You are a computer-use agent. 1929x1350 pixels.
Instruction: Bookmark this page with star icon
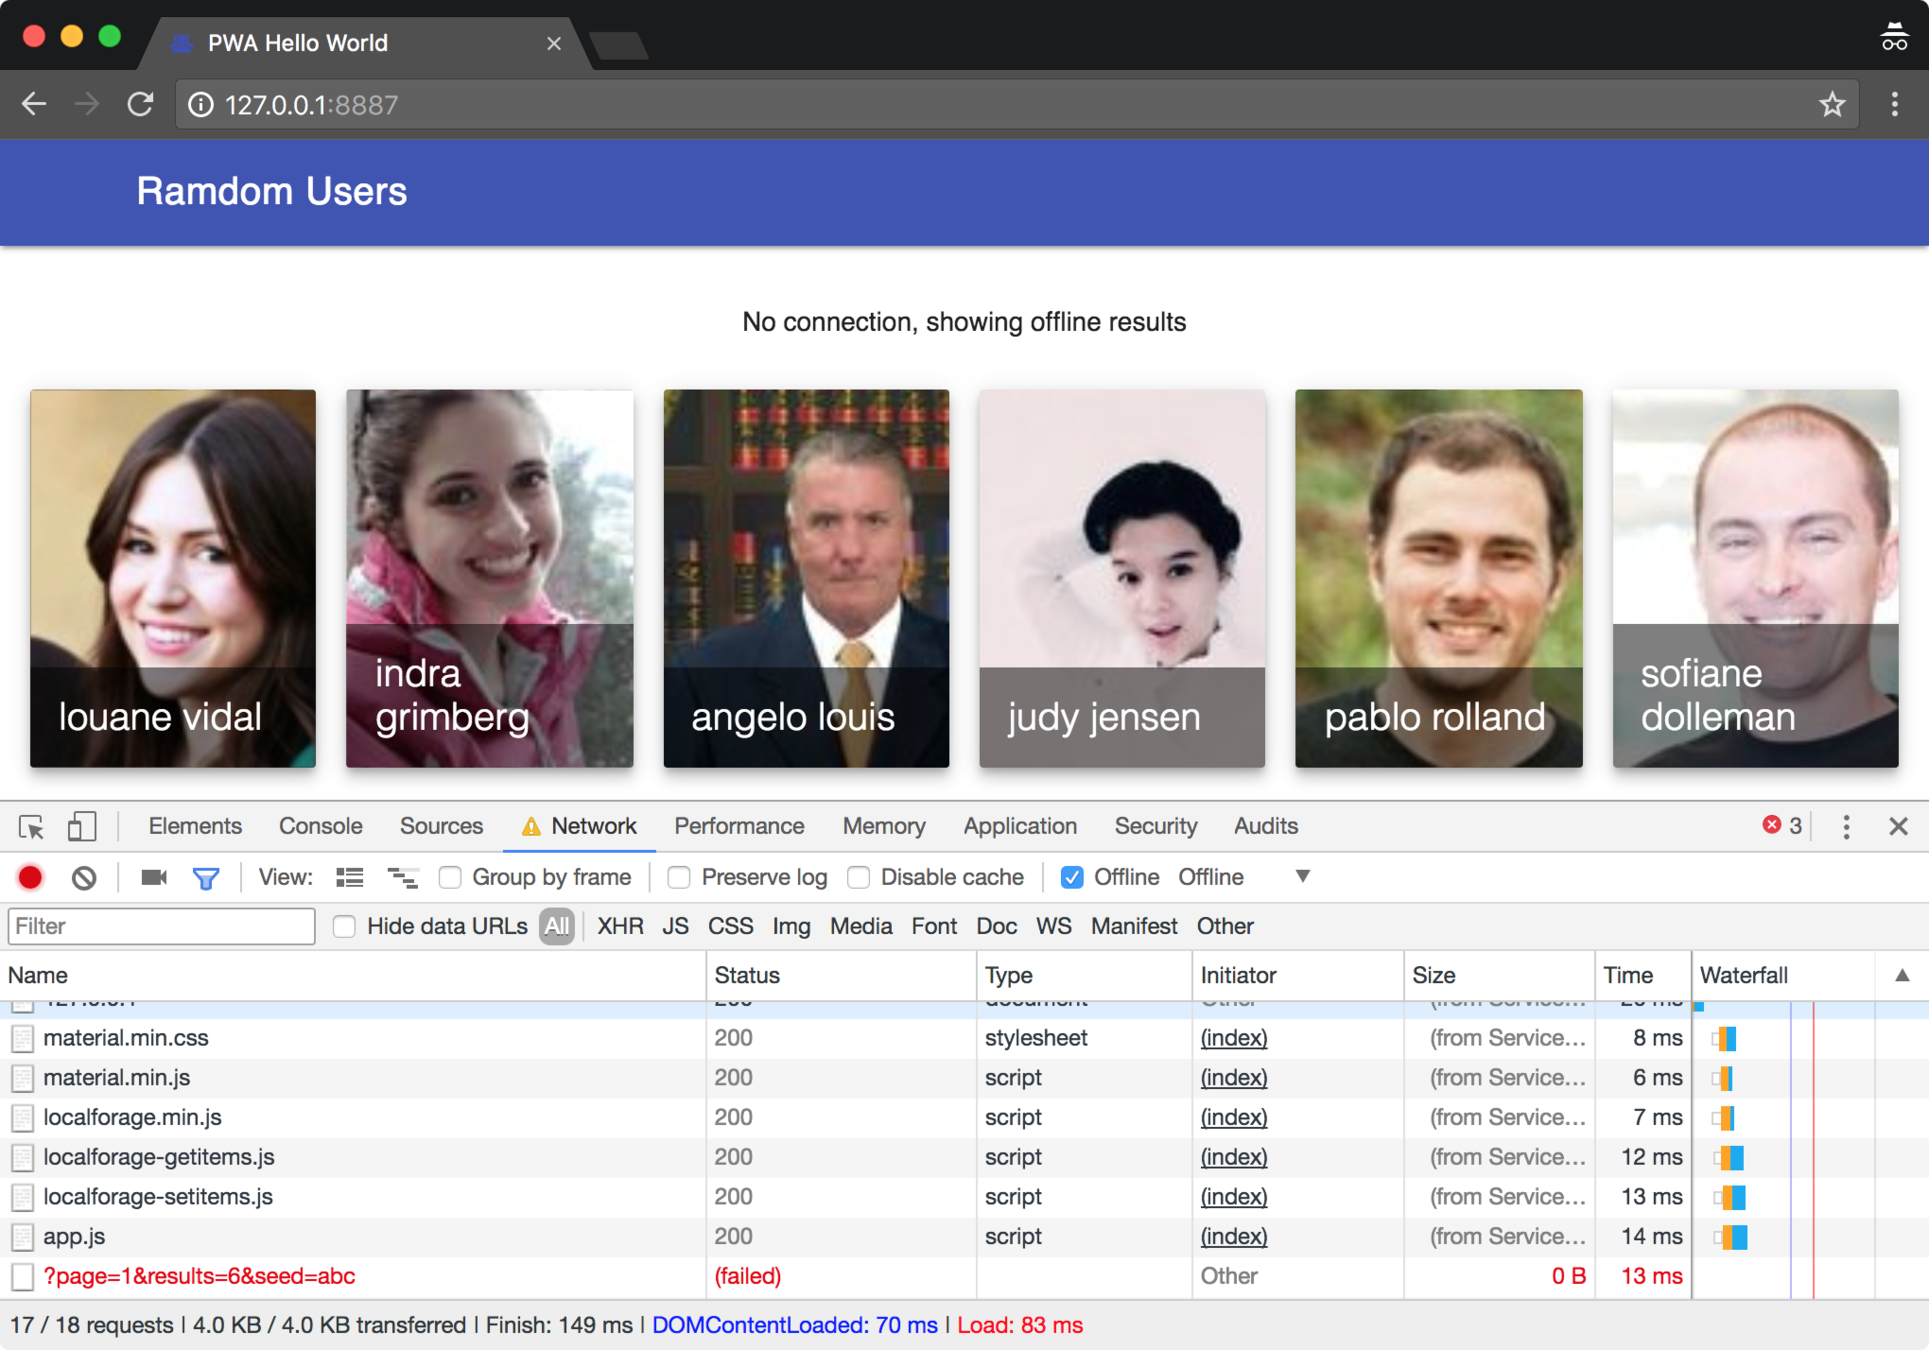[1831, 104]
